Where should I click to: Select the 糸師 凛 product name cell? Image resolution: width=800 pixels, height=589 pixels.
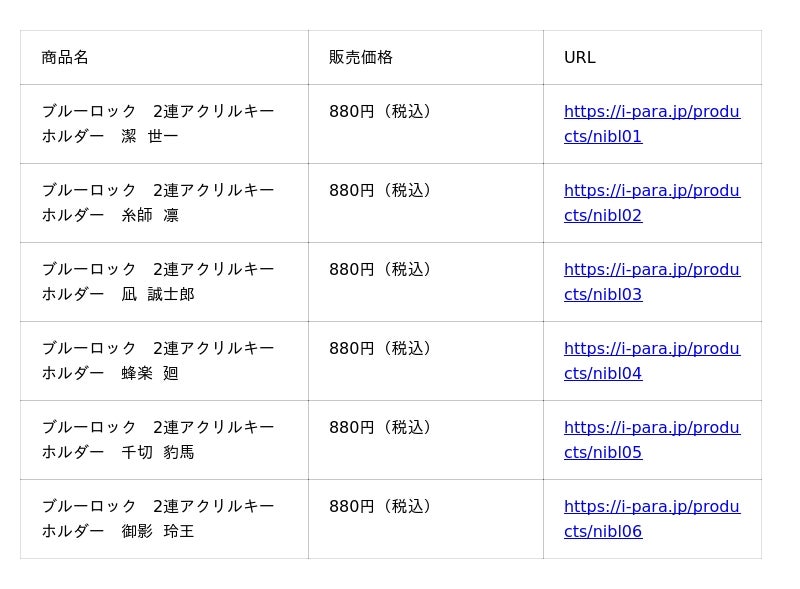pyautogui.click(x=164, y=203)
